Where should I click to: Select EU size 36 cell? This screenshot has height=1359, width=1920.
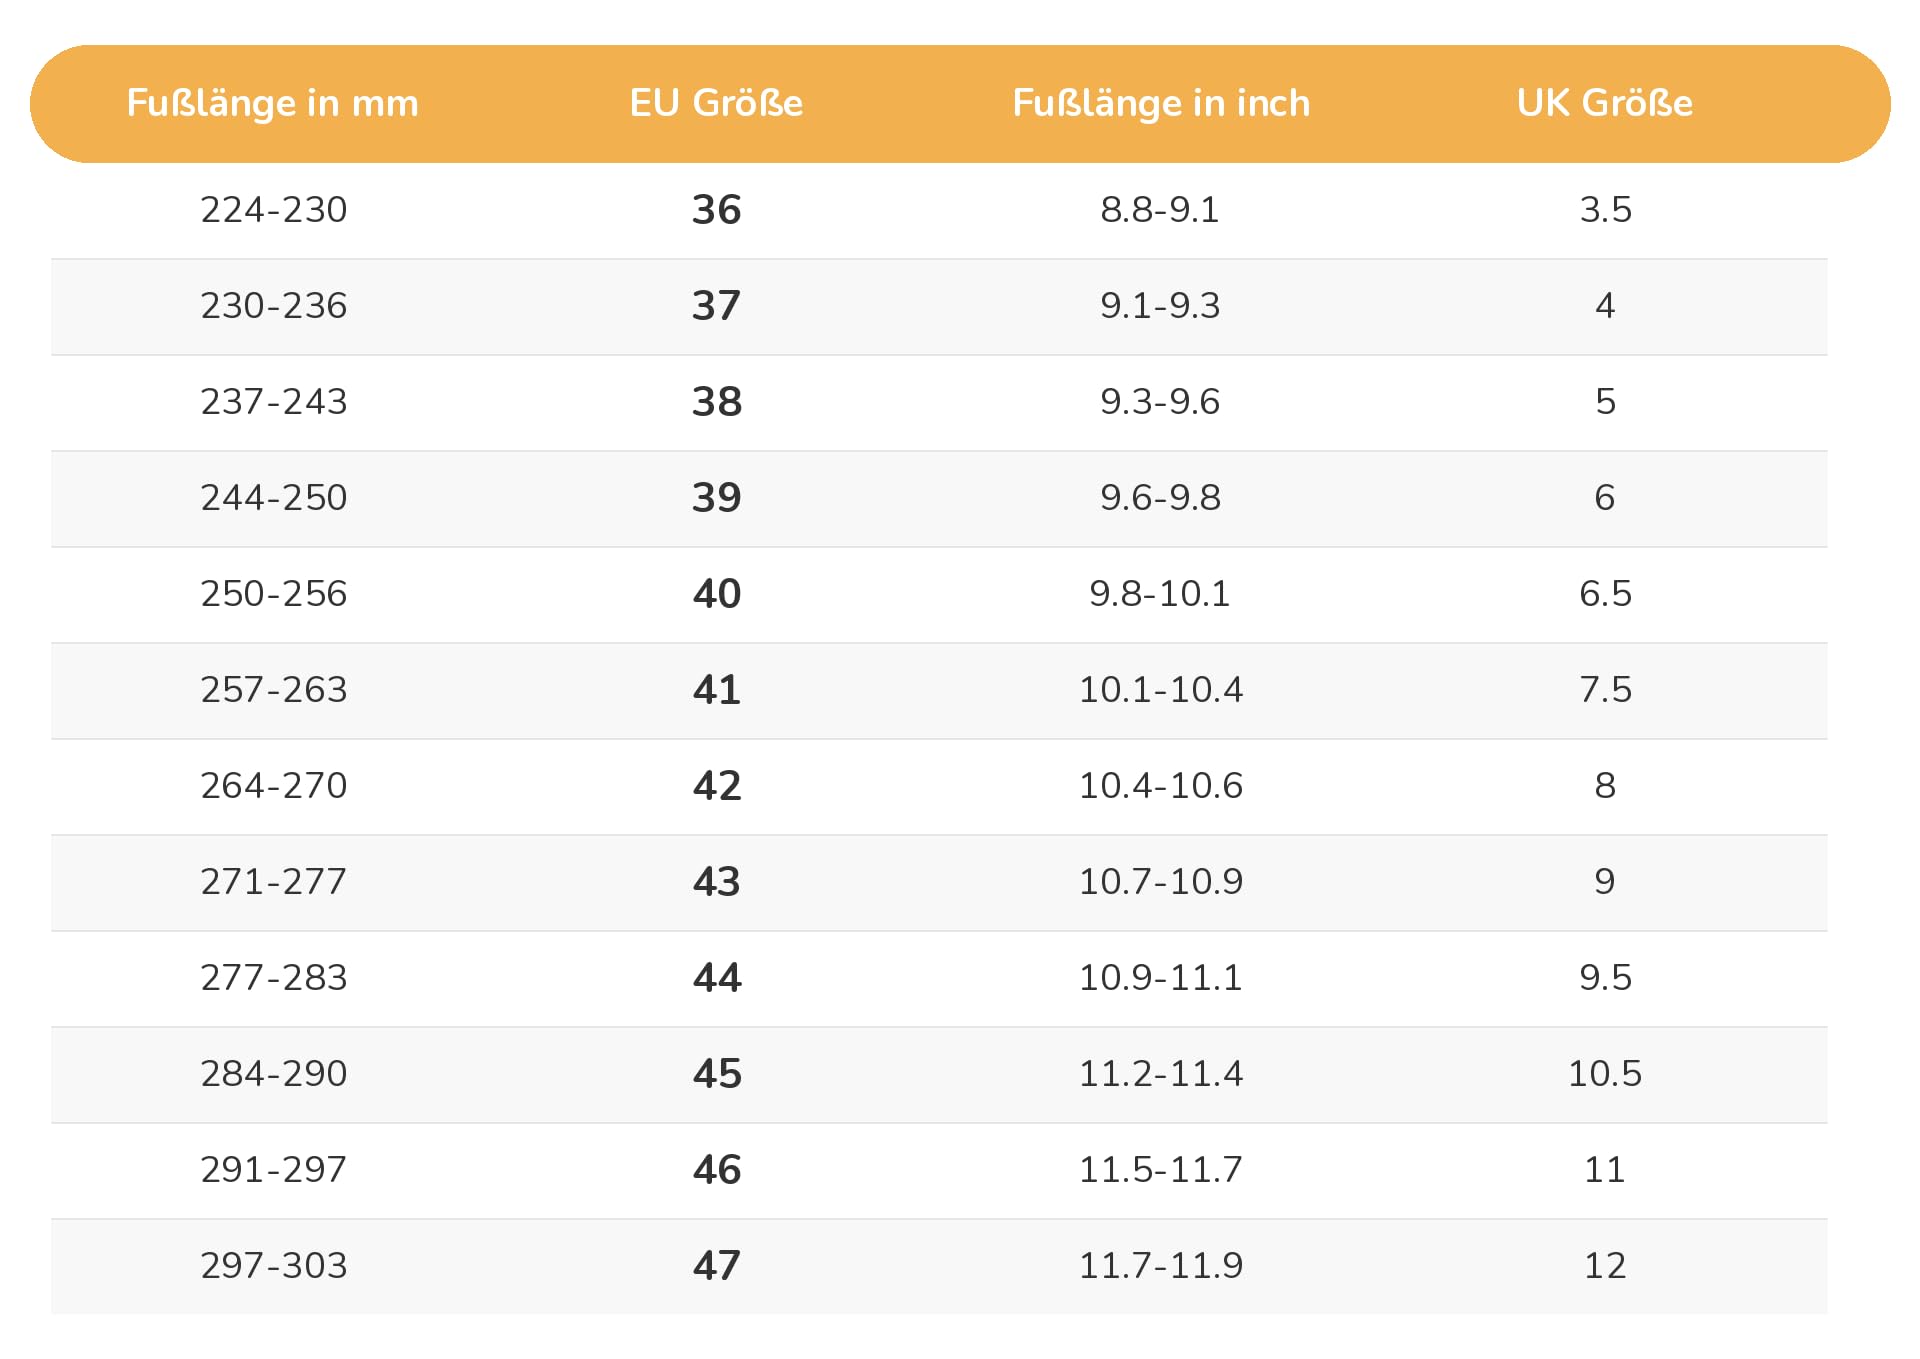(x=716, y=210)
